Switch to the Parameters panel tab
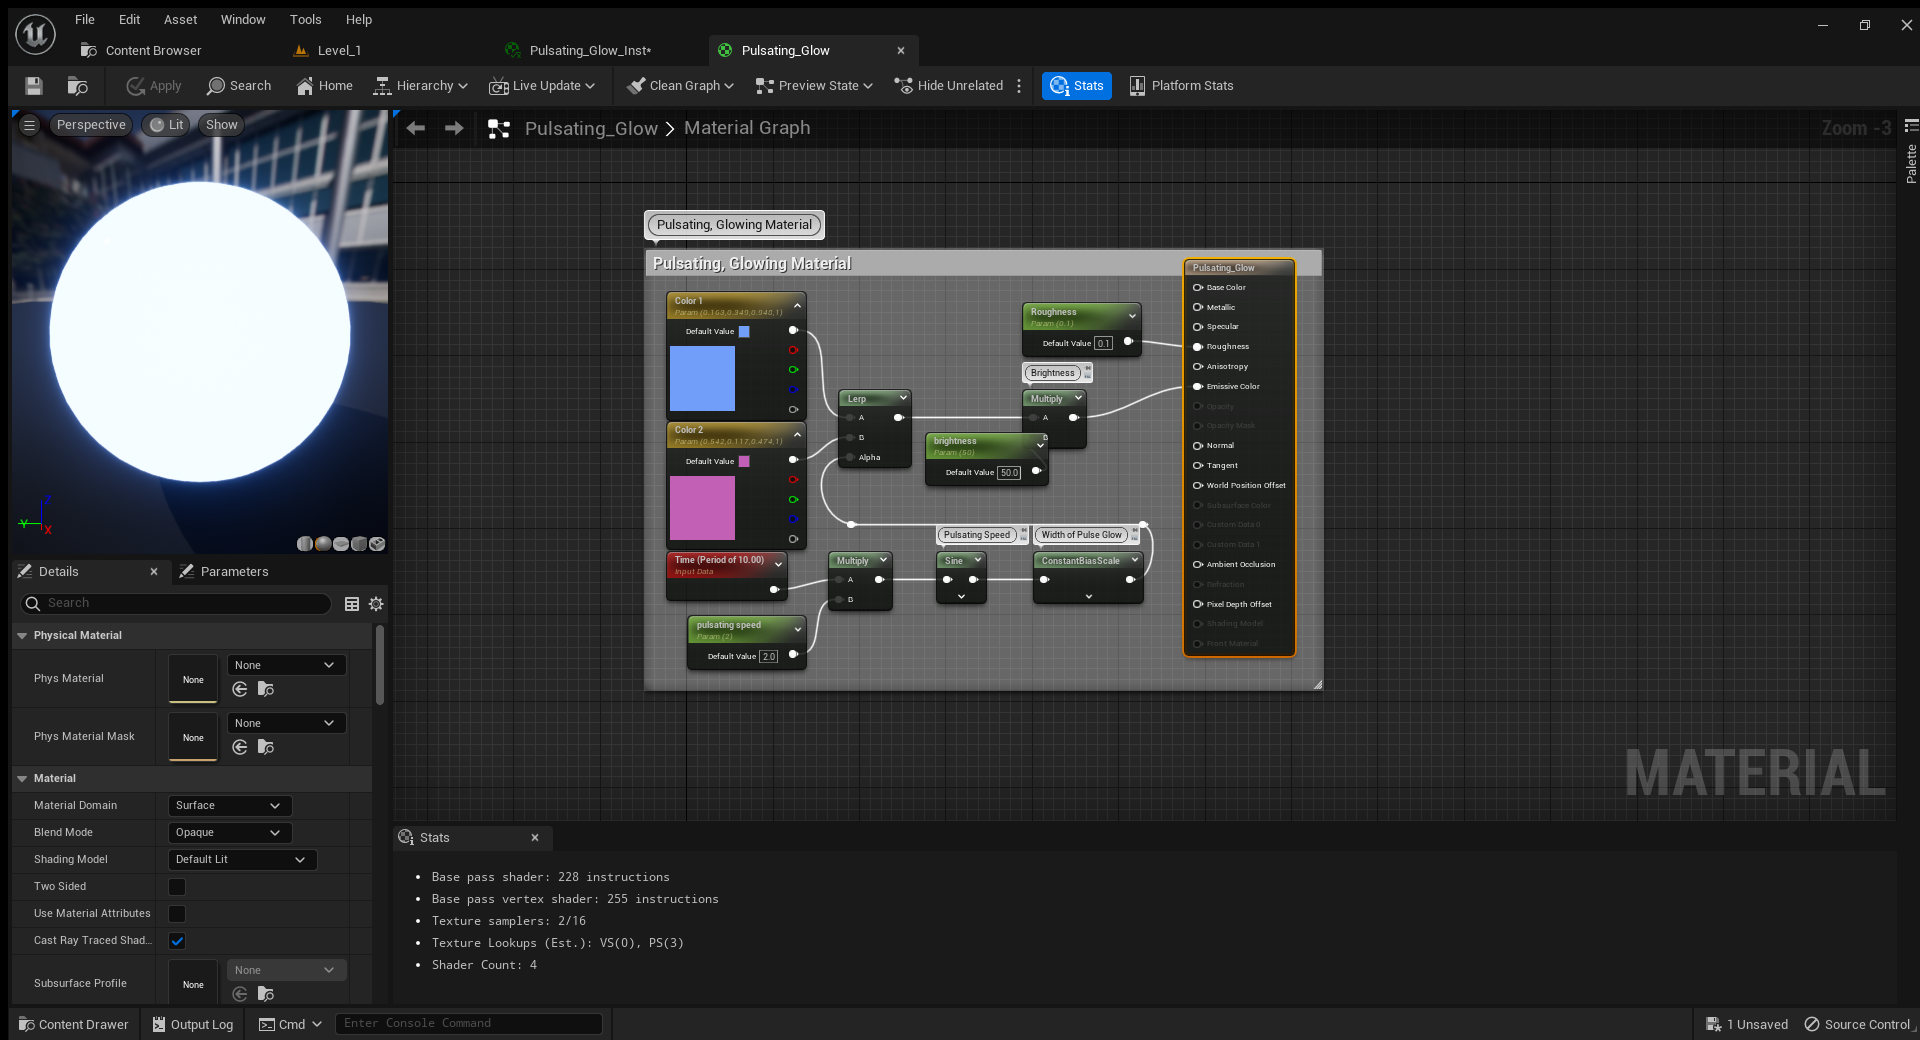 click(224, 572)
